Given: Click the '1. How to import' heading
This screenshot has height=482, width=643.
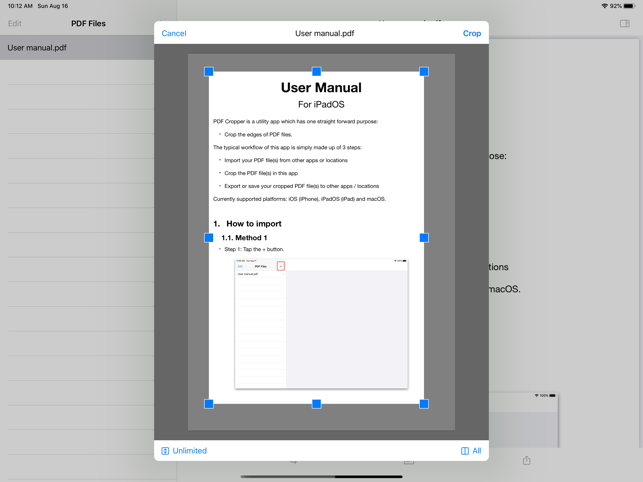Looking at the screenshot, I should click(x=247, y=224).
